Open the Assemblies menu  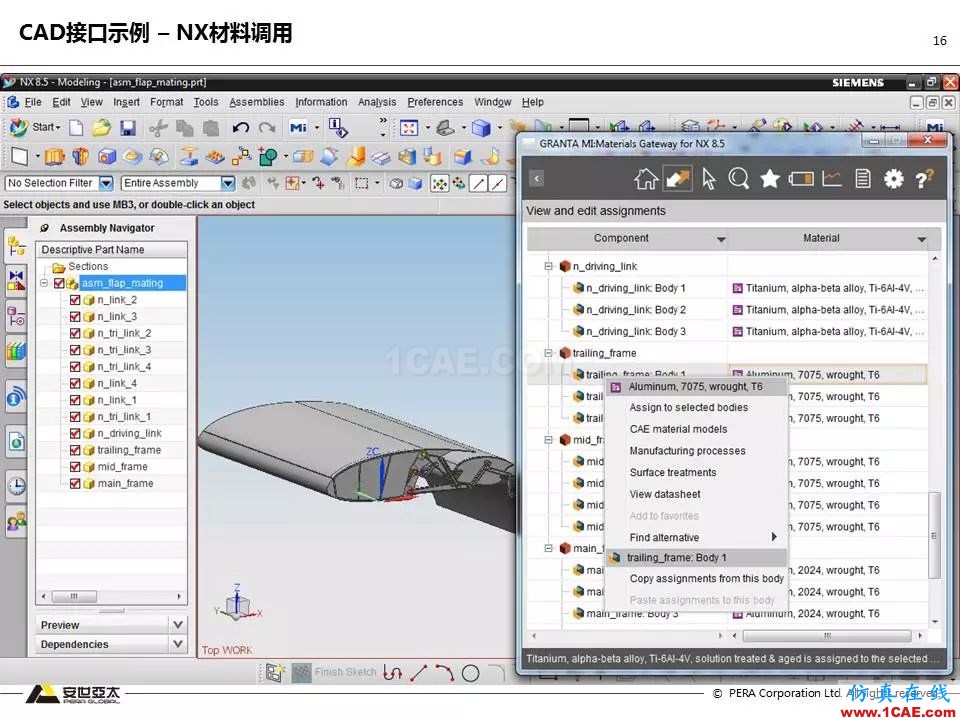(257, 102)
